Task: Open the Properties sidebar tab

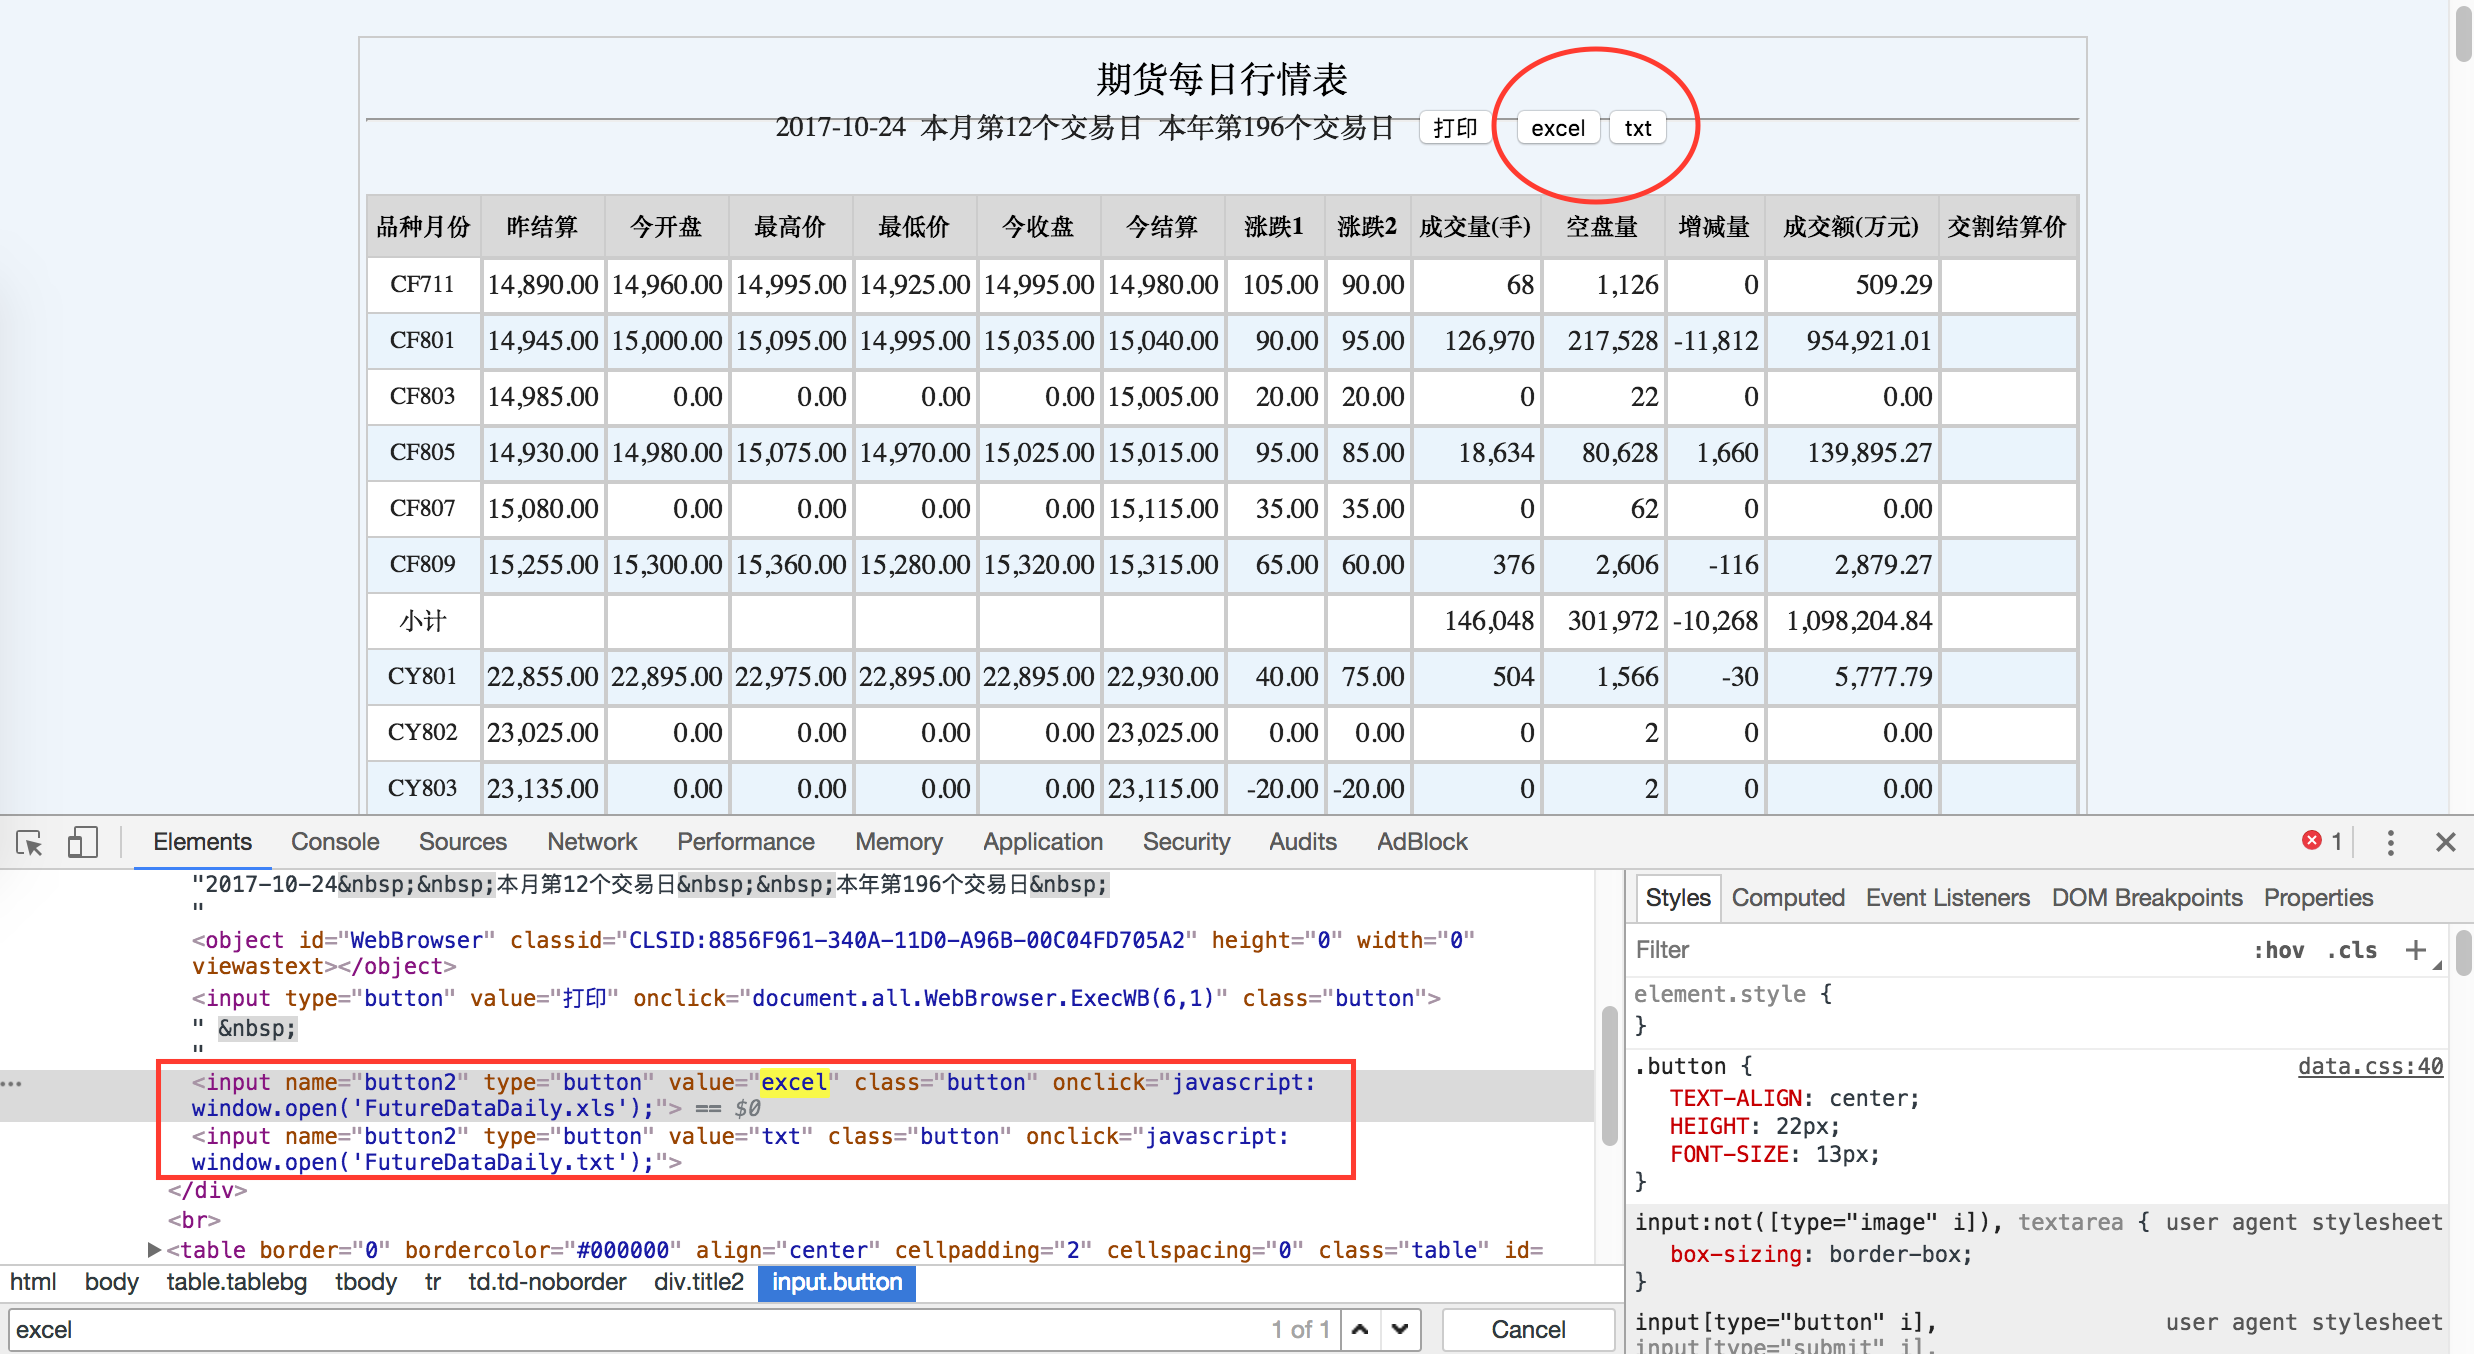Action: tap(2318, 898)
